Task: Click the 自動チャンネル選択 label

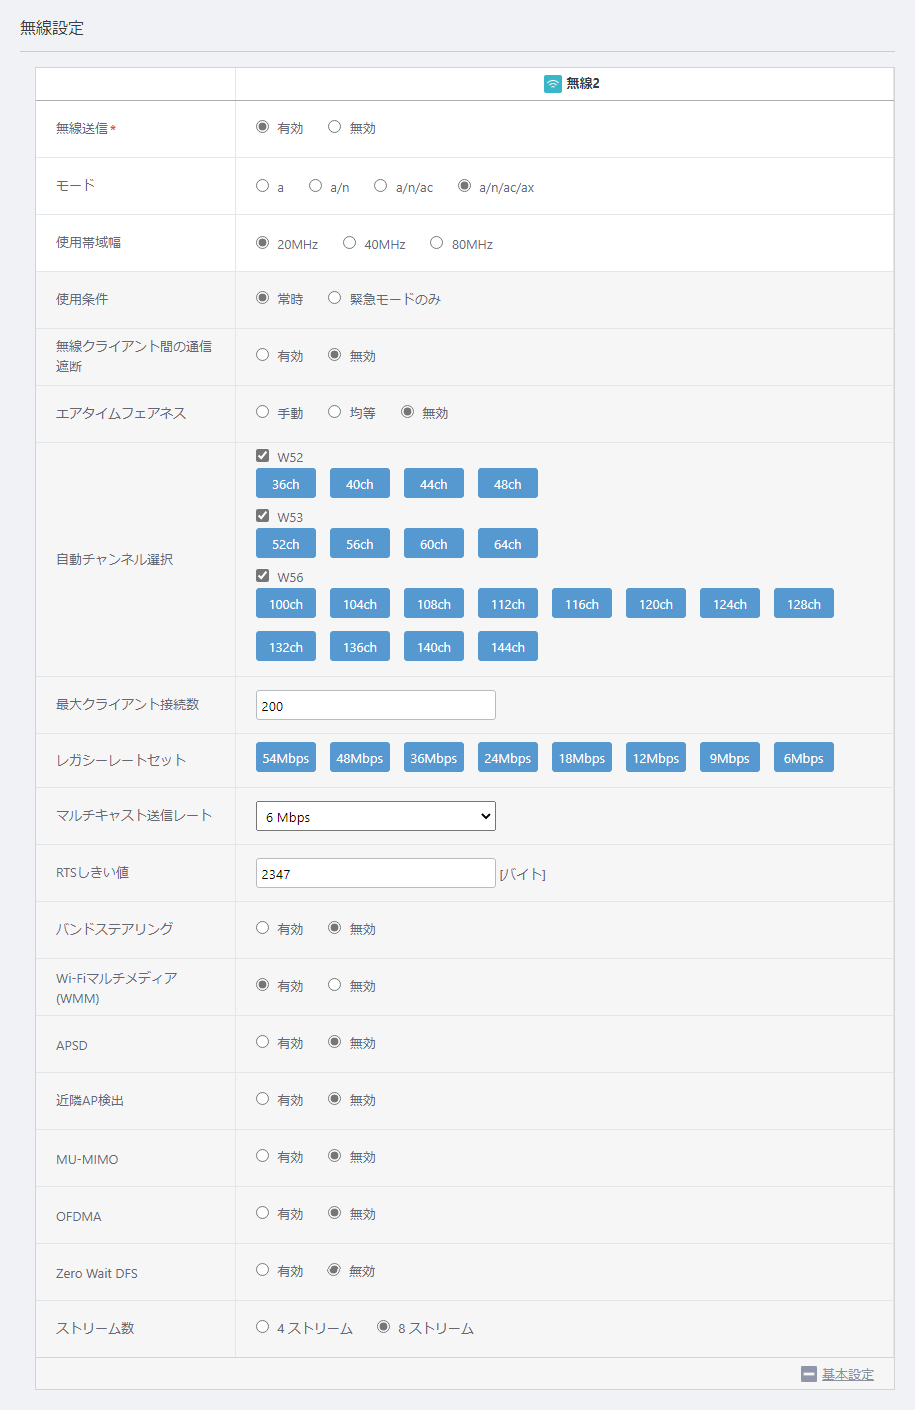Action: tap(115, 559)
